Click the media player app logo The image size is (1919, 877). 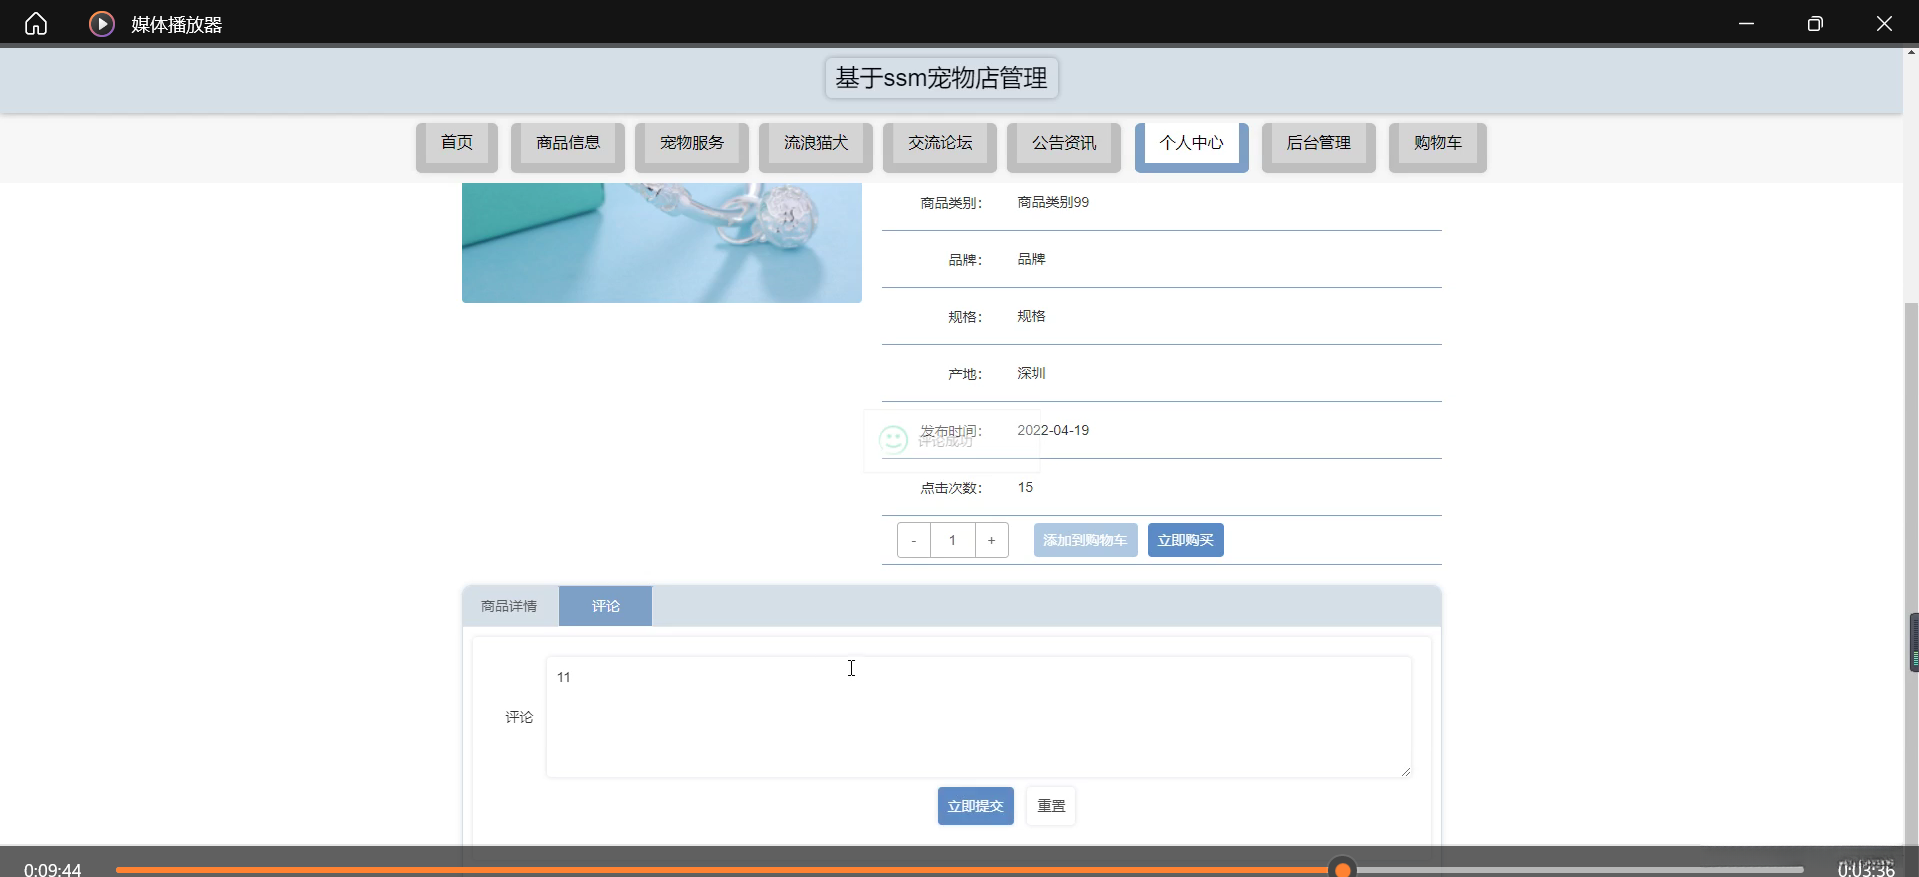coord(102,23)
